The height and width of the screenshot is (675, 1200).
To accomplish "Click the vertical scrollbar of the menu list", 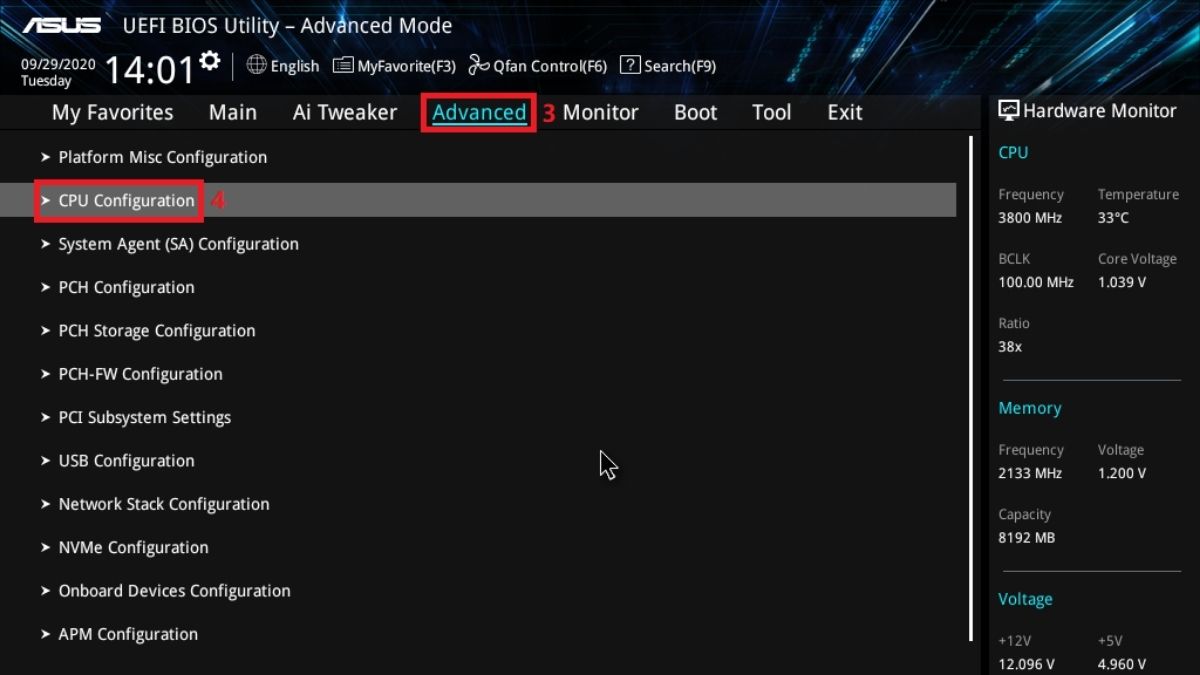I will (970, 388).
